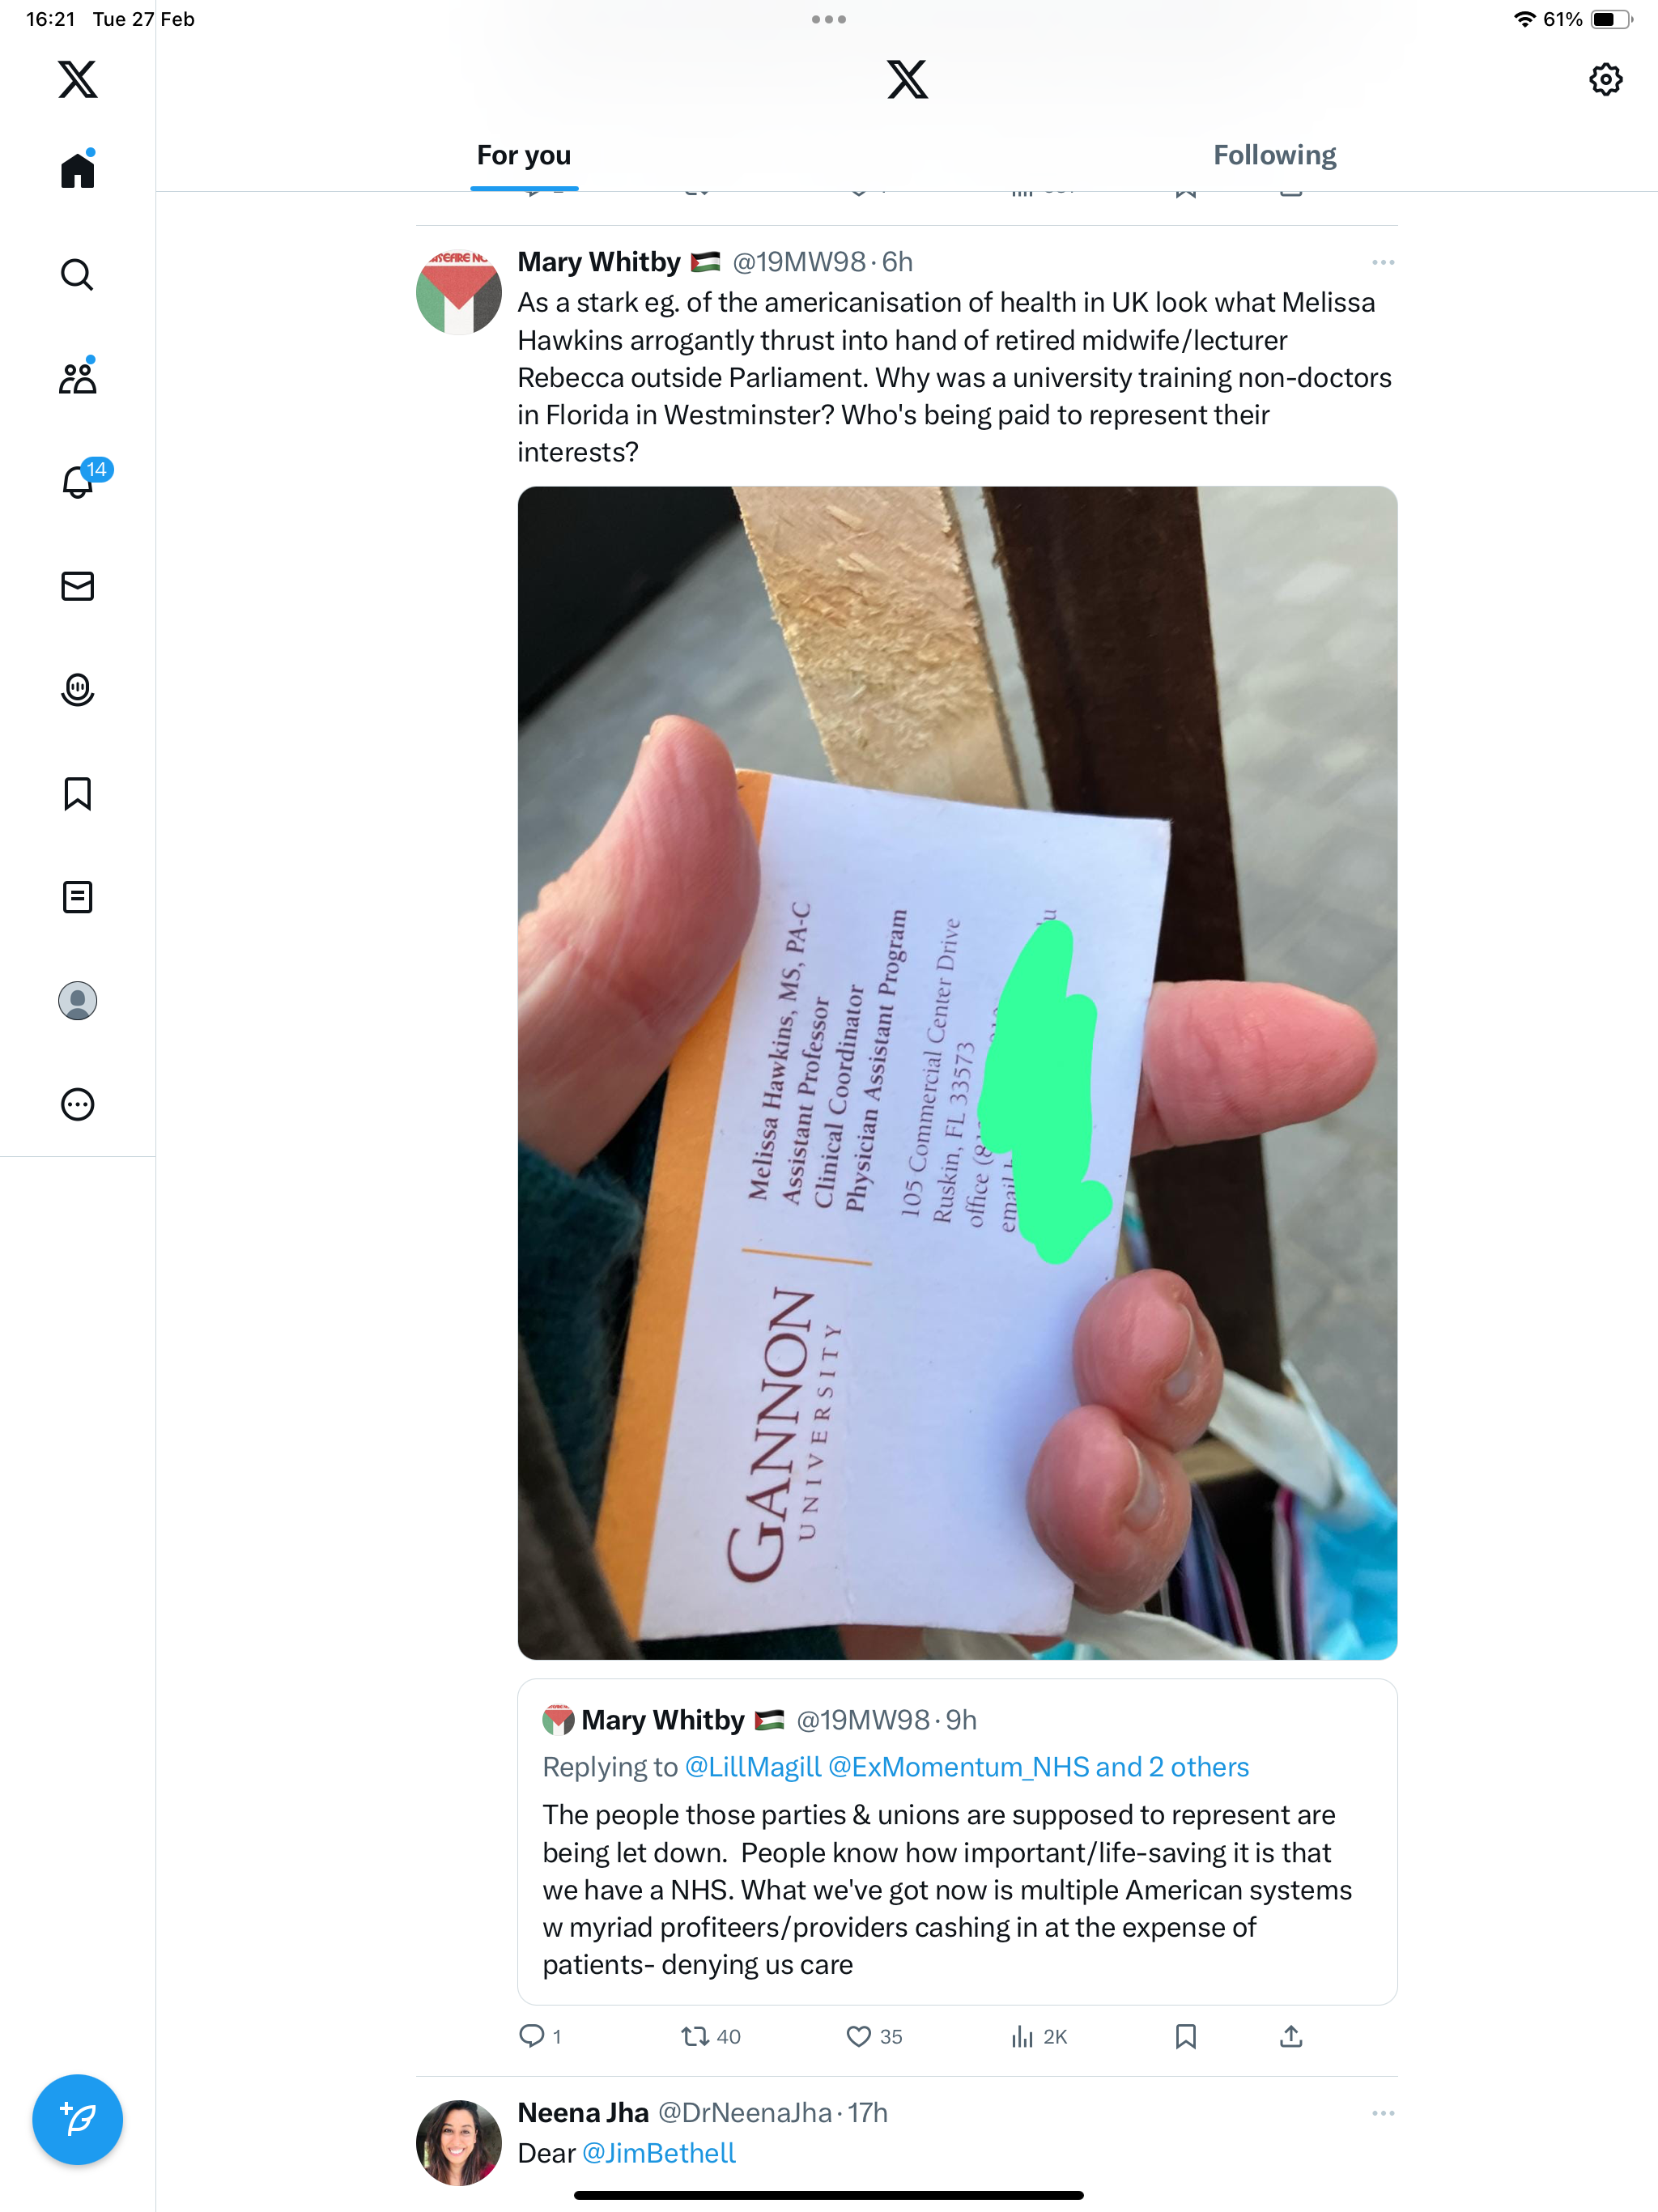This screenshot has width=1658, height=2212.
Task: Open Communities people icon in sidebar
Action: pos(77,377)
